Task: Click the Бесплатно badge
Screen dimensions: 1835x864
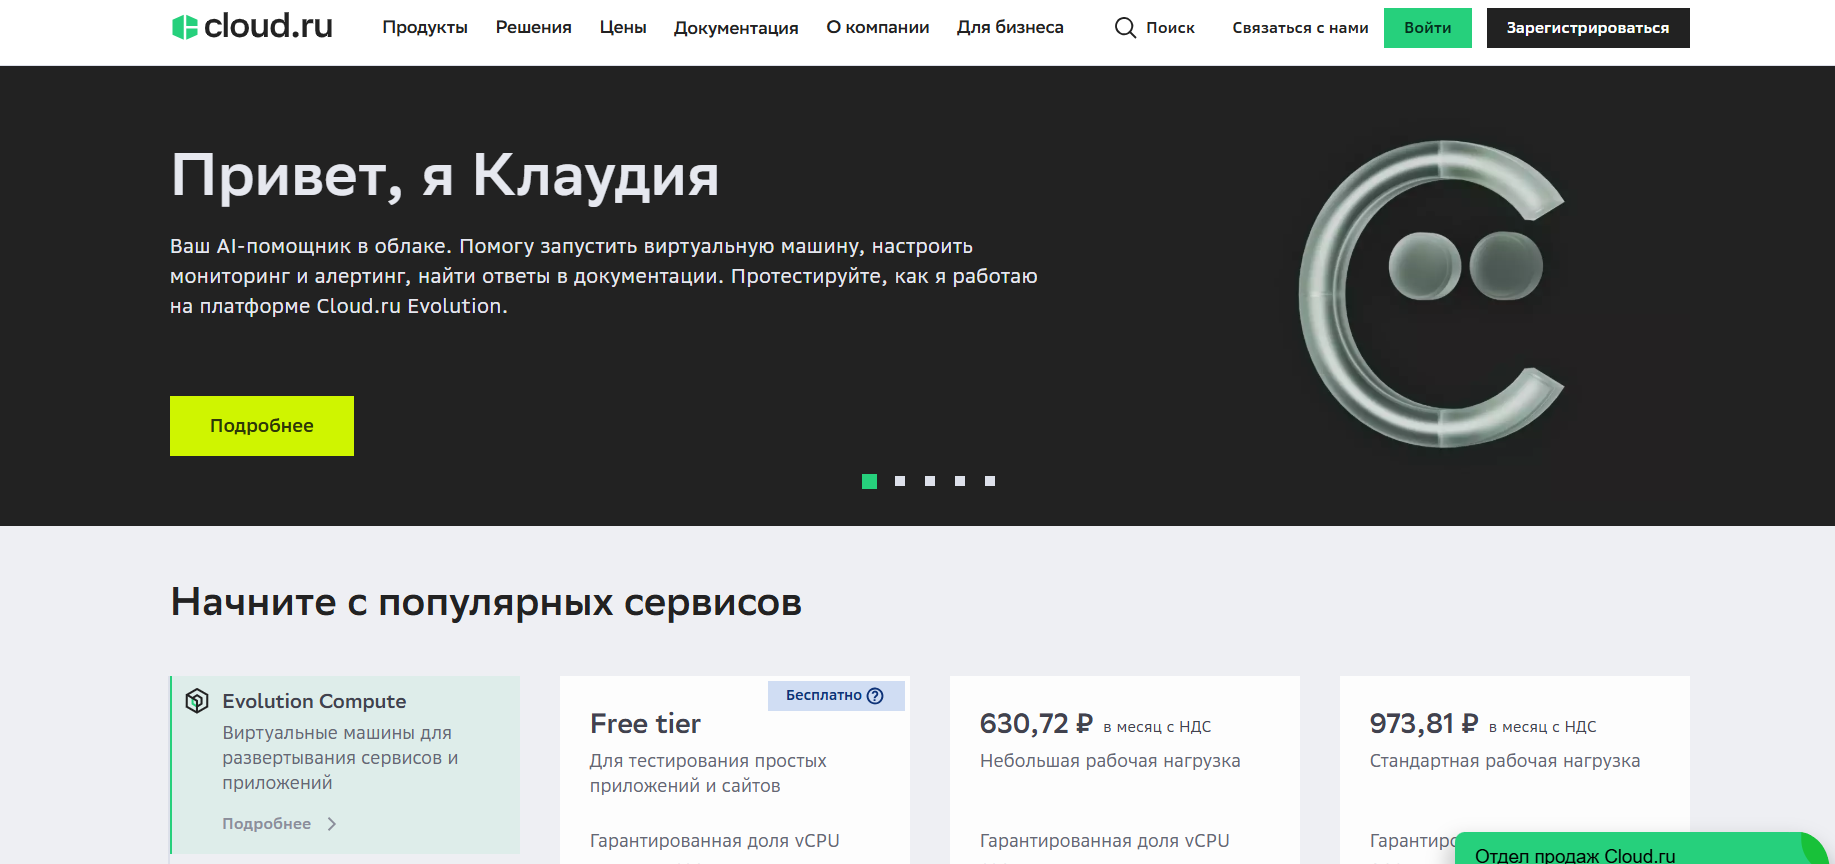Action: click(836, 696)
